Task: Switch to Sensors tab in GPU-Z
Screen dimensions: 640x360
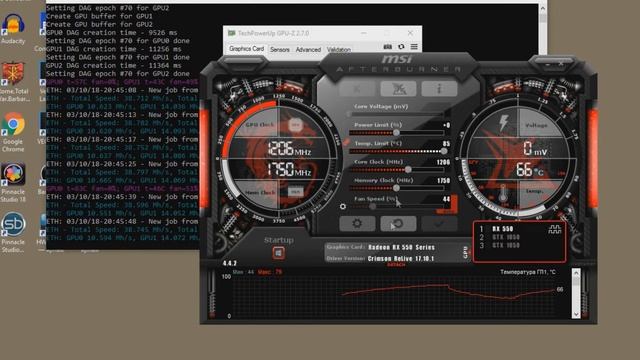Action: [280, 49]
